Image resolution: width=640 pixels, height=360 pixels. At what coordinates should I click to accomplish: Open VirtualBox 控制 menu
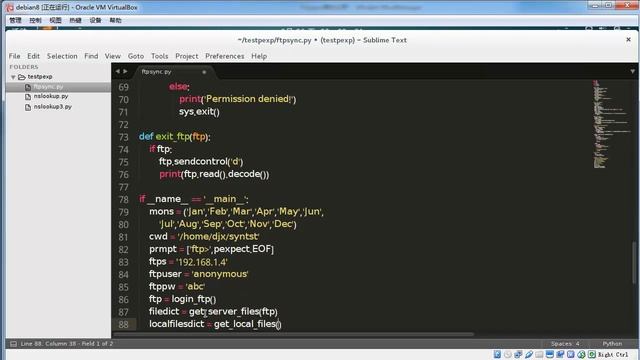[x=35, y=20]
